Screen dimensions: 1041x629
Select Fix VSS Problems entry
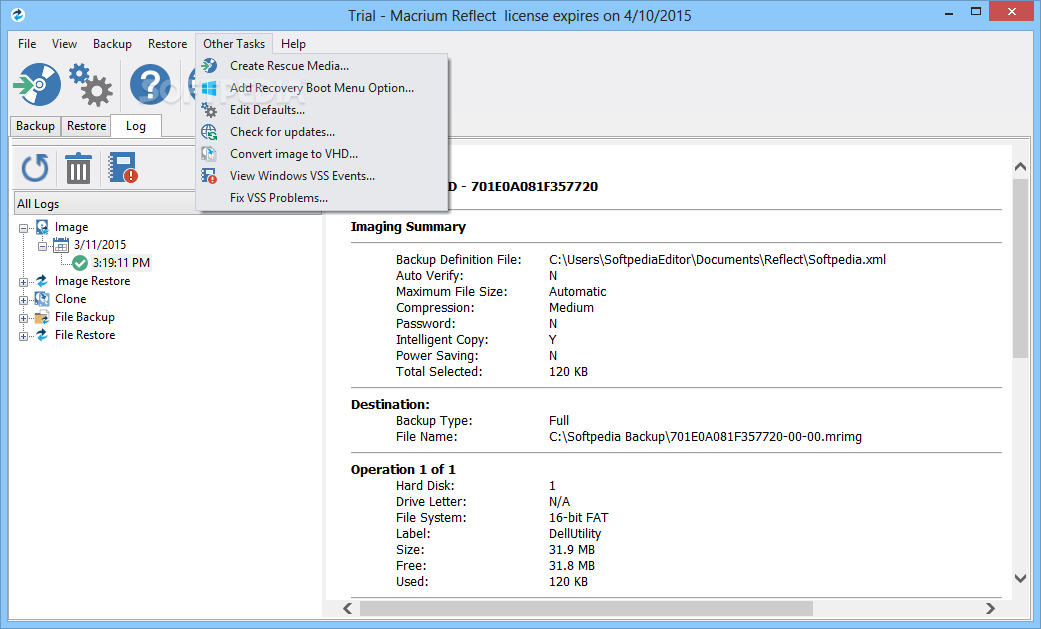point(322,197)
